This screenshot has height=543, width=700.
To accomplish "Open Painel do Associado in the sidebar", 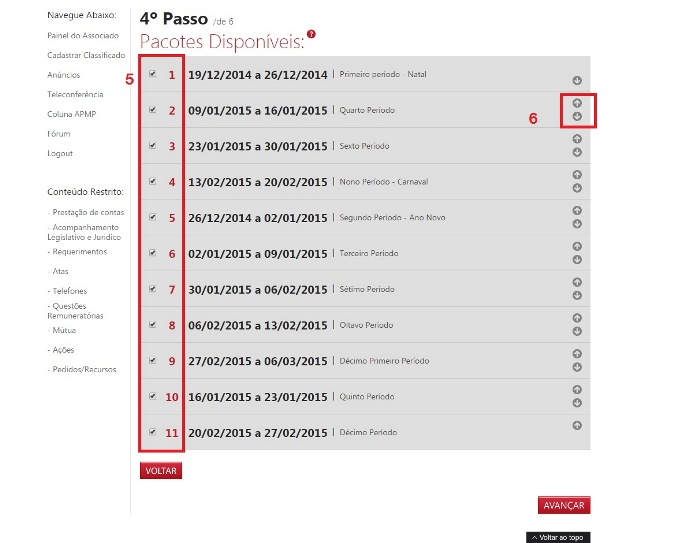I will 83,35.
